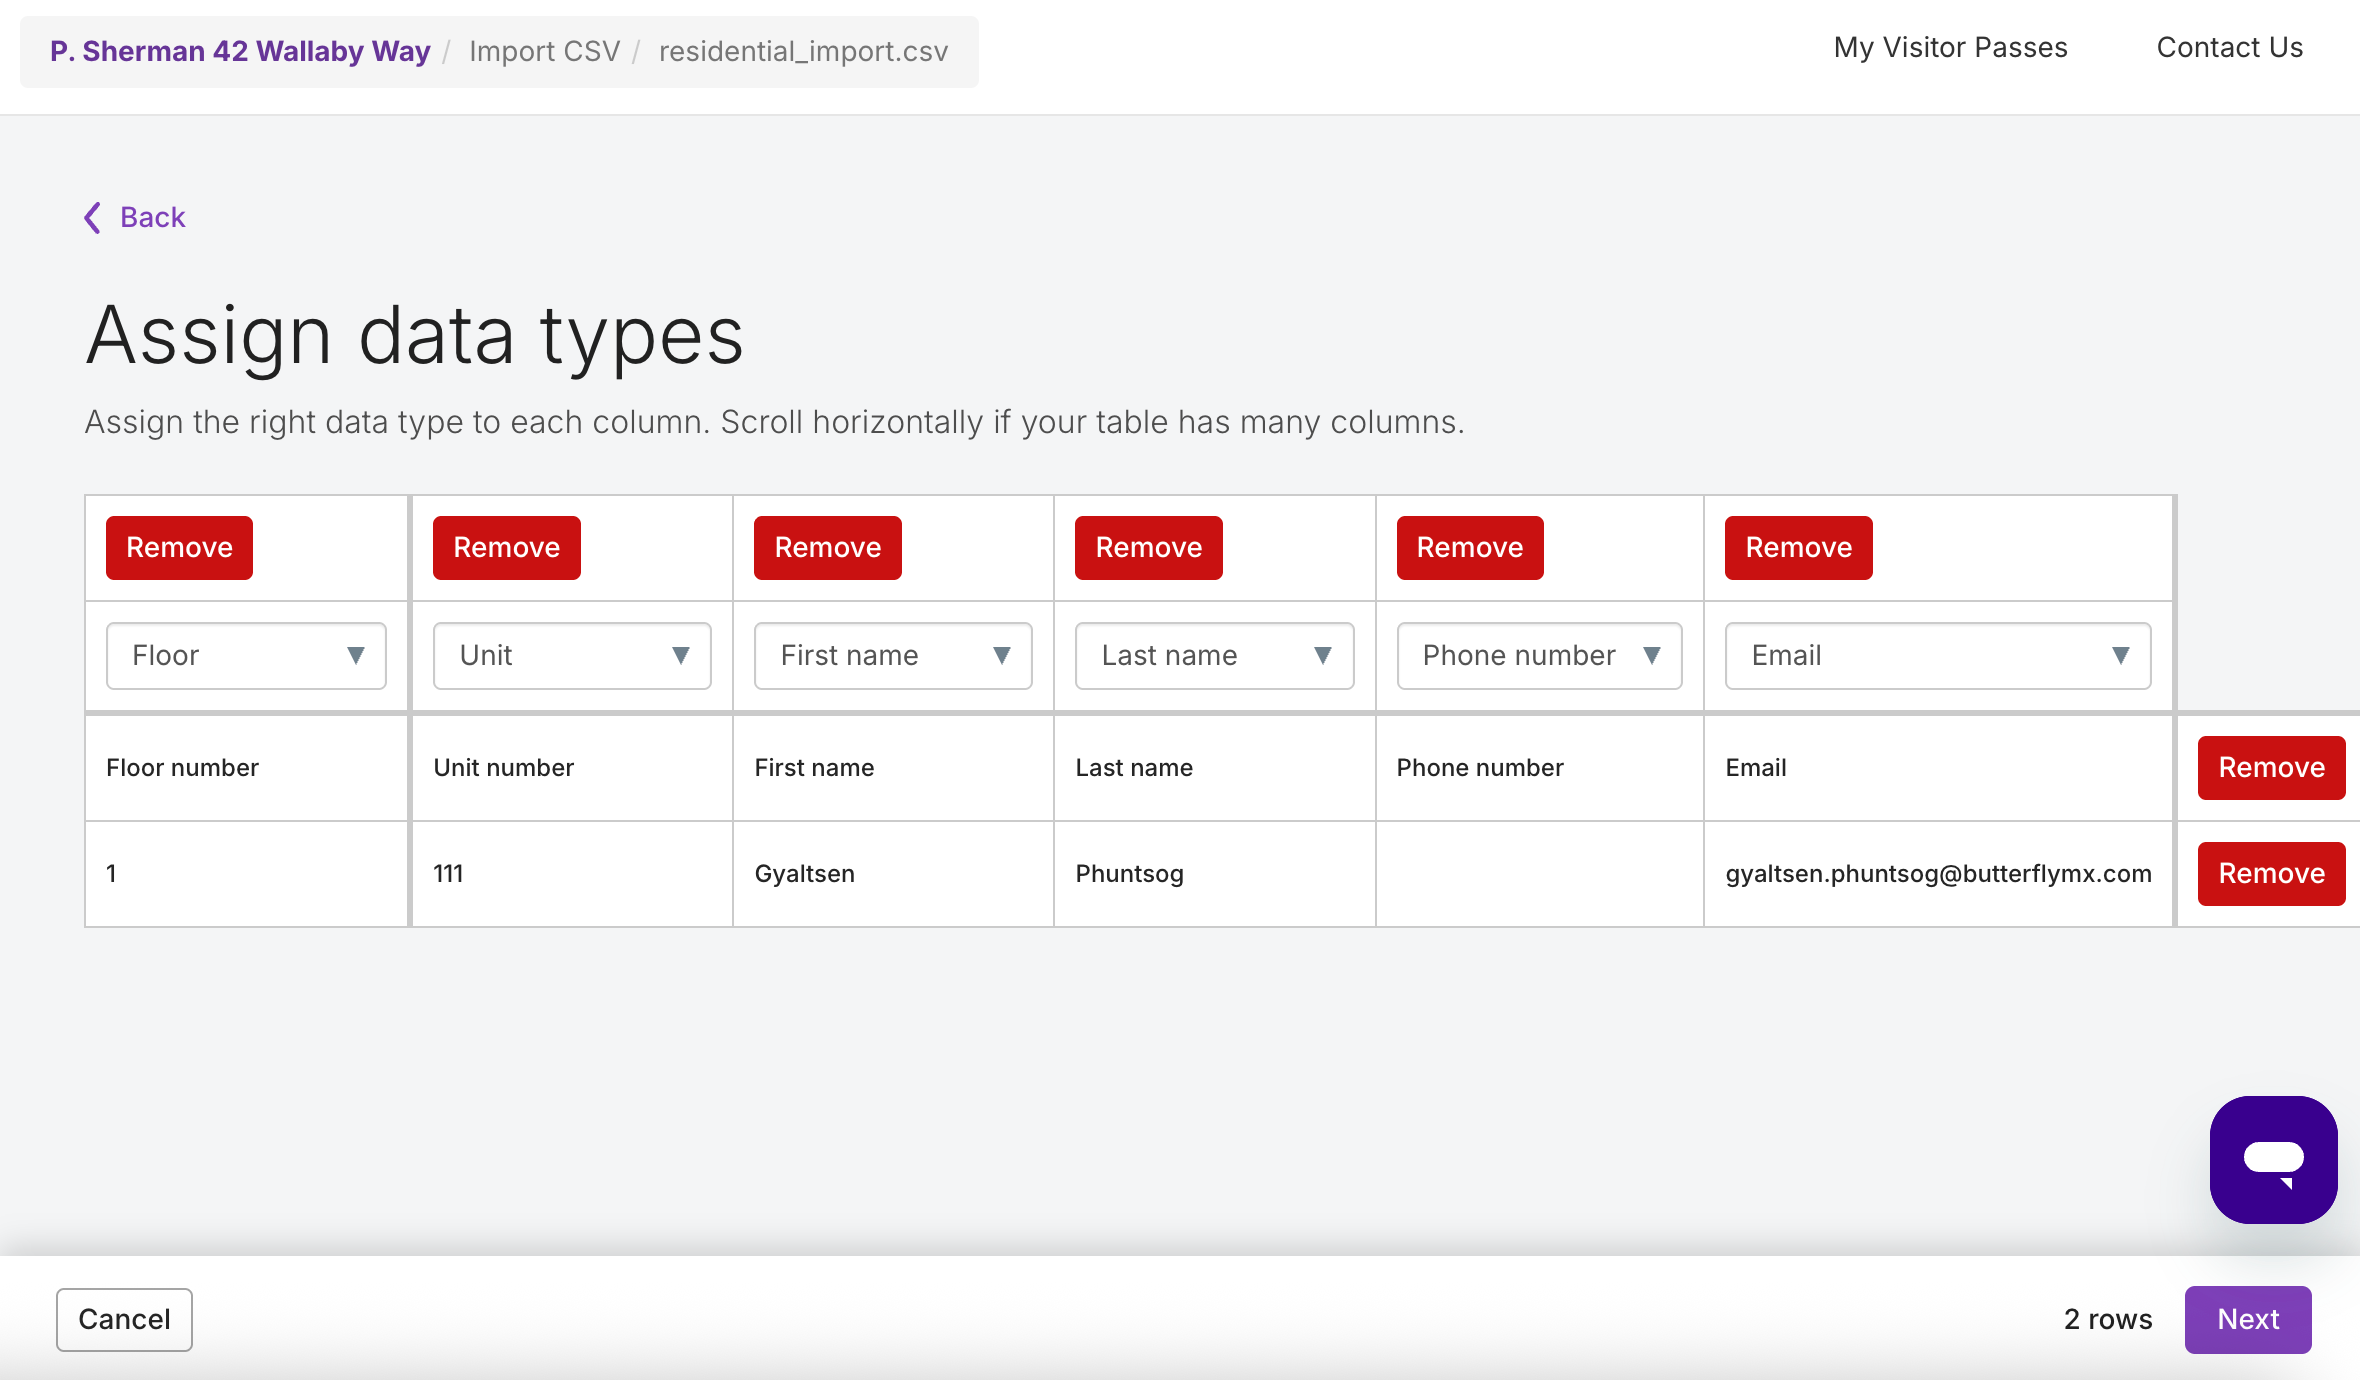Open the Phone number type dropdown
This screenshot has height=1380, width=2360.
[1539, 656]
